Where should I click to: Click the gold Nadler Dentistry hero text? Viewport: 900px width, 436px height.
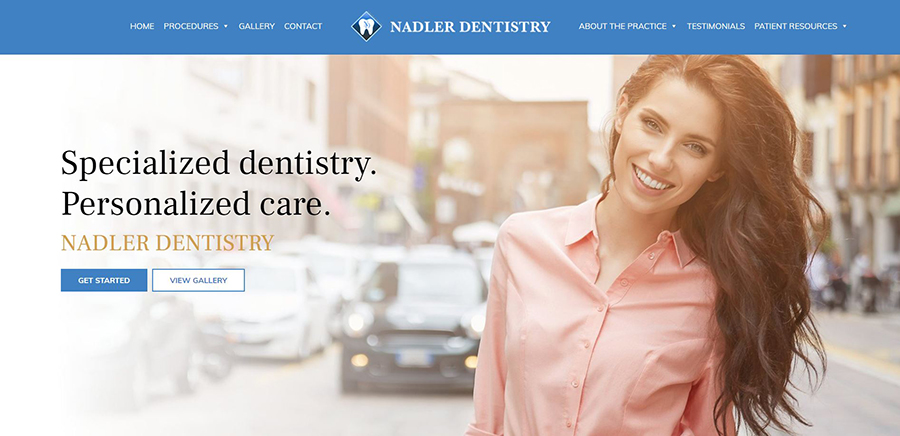[x=168, y=243]
